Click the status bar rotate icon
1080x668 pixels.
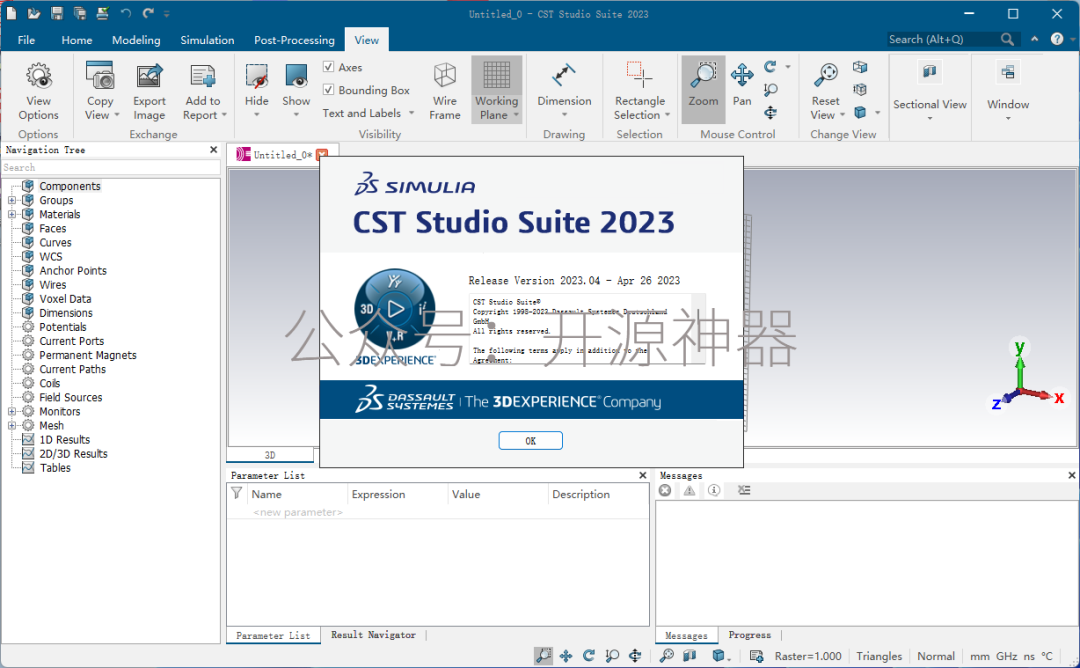[x=589, y=656]
